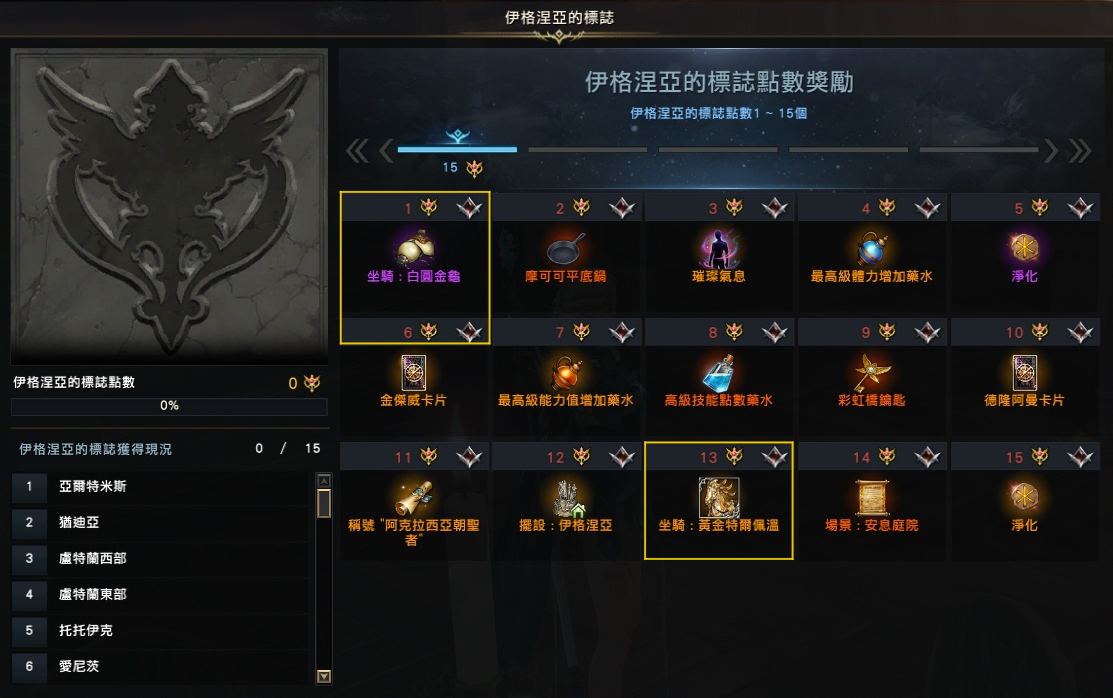1113x698 pixels.
Task: Select the 金傑威卡片 card icon
Action: [414, 372]
